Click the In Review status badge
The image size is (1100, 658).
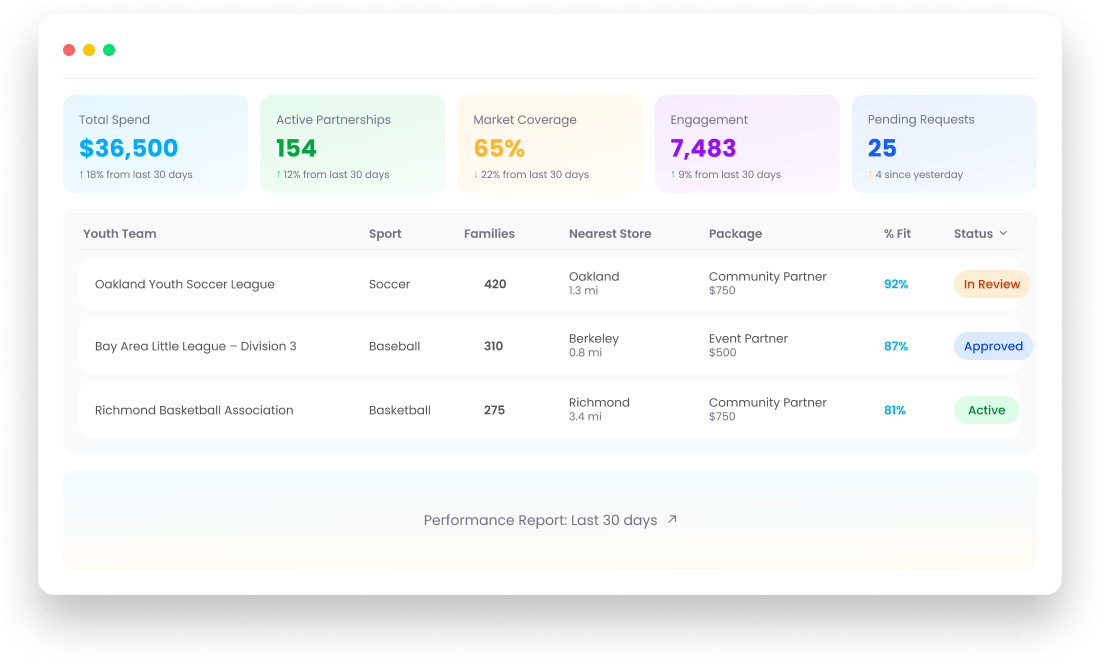[991, 284]
